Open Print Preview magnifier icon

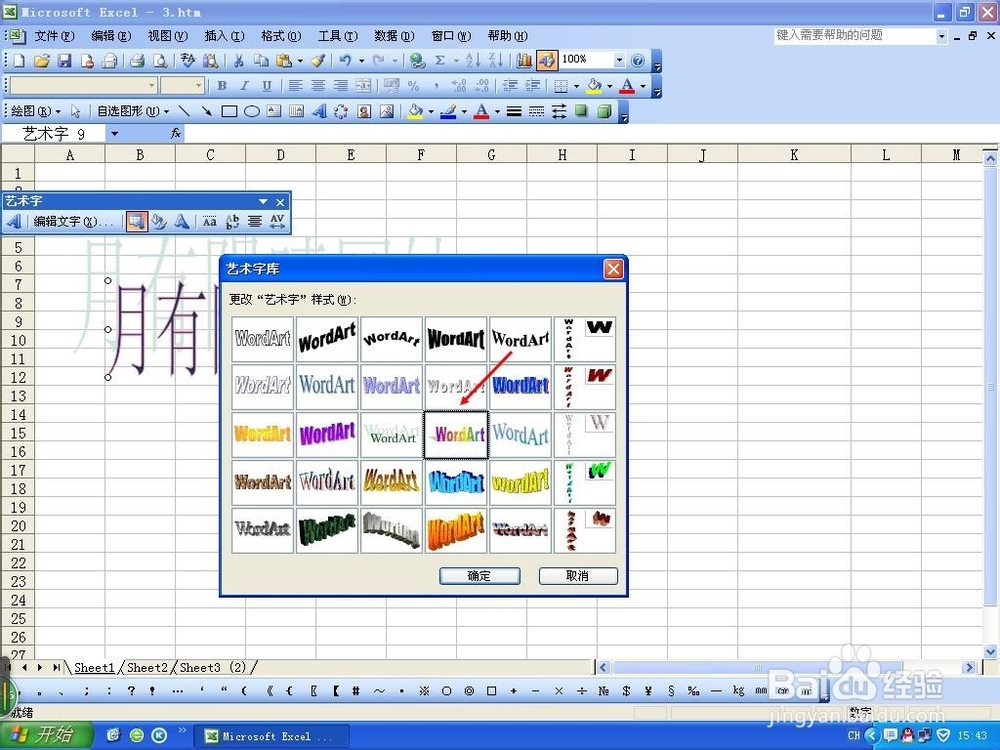coord(160,61)
